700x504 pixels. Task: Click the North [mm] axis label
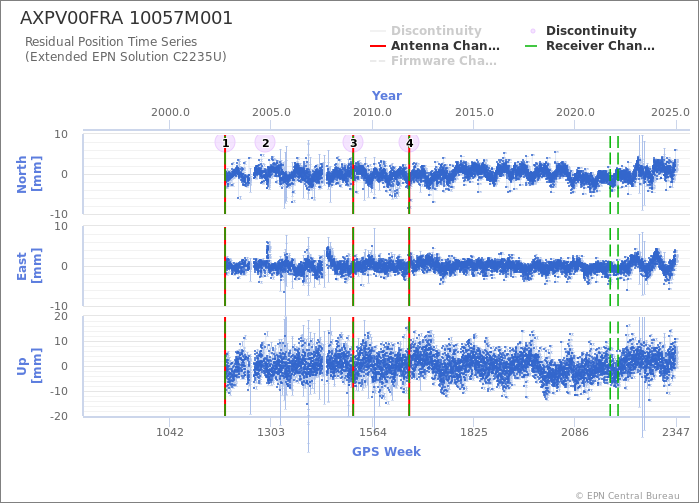click(29, 174)
